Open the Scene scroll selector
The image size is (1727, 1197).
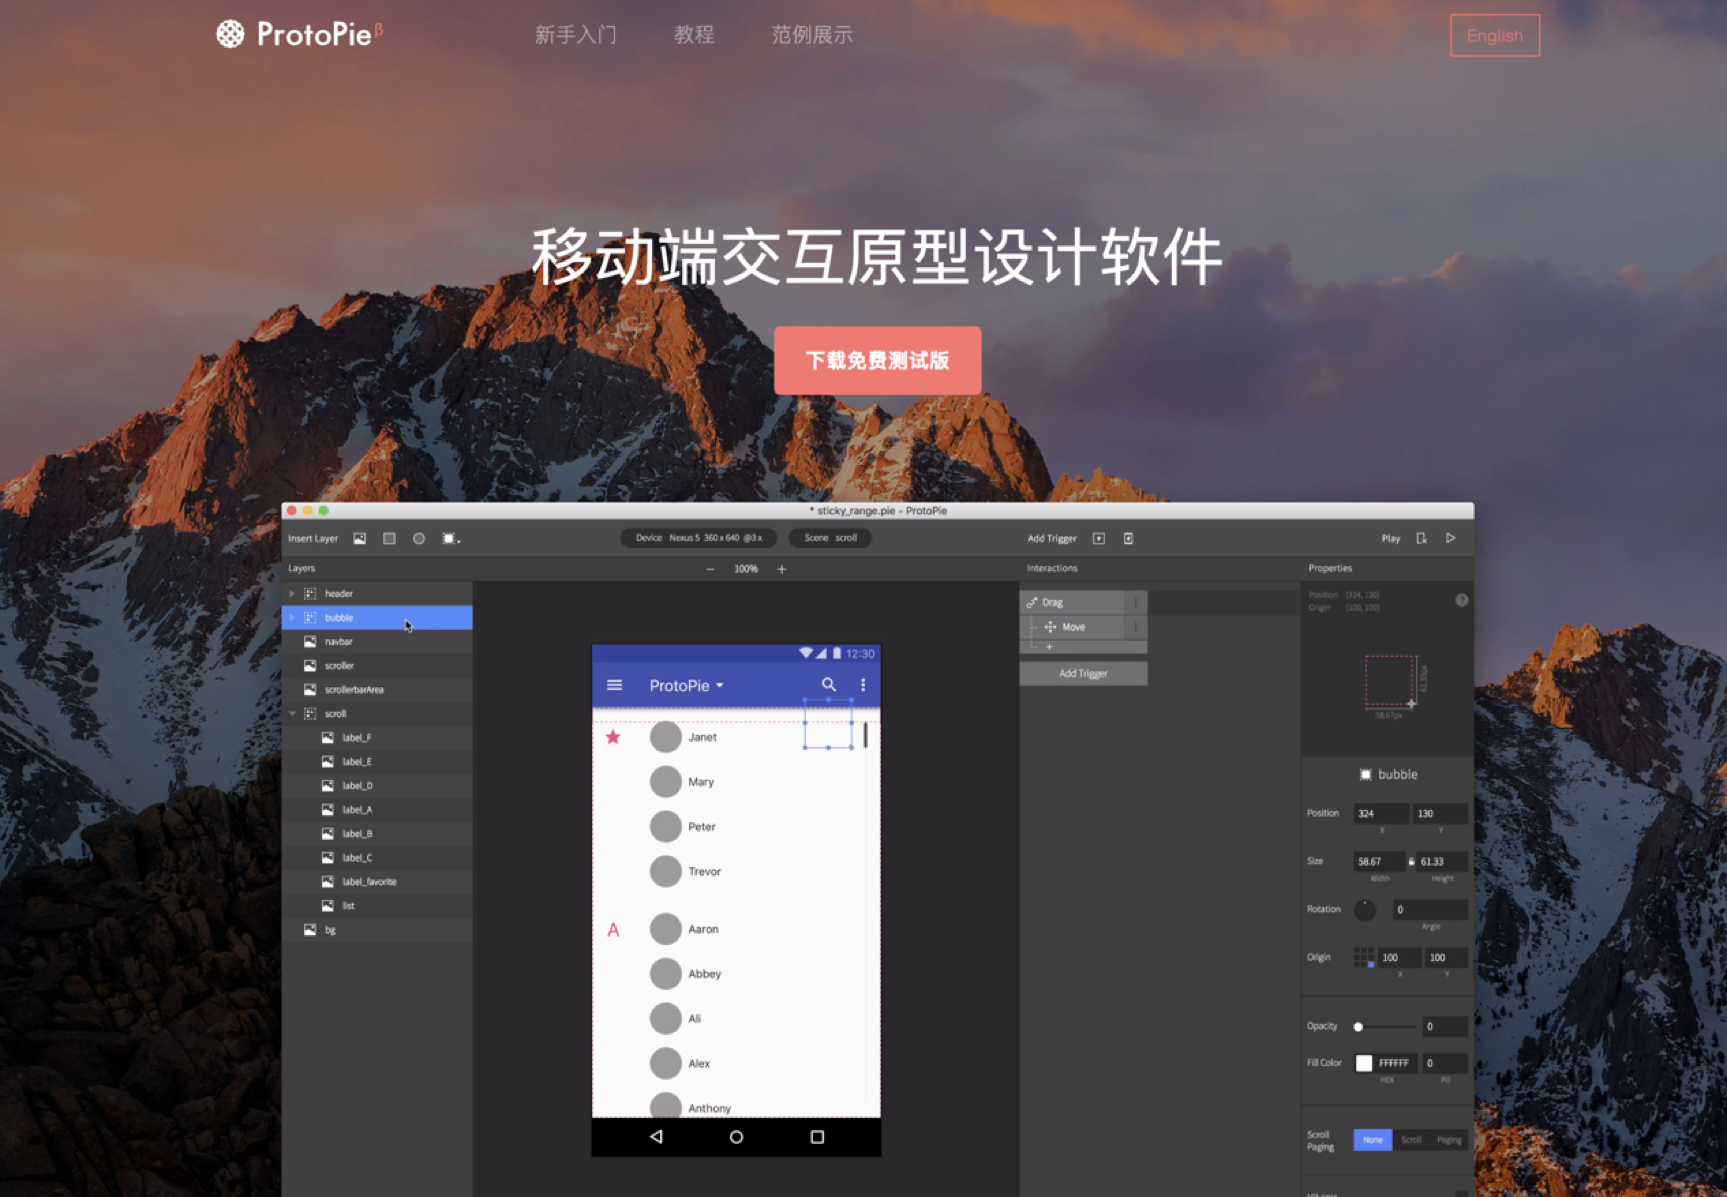(x=830, y=538)
